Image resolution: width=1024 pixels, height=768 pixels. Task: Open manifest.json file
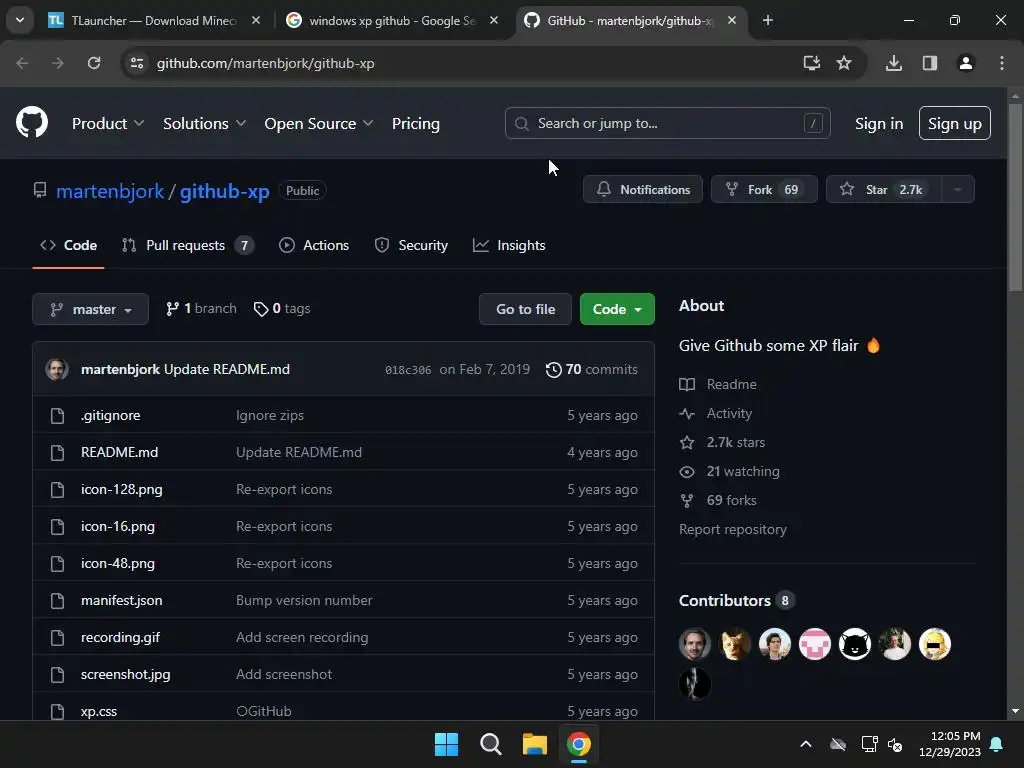tap(121, 600)
